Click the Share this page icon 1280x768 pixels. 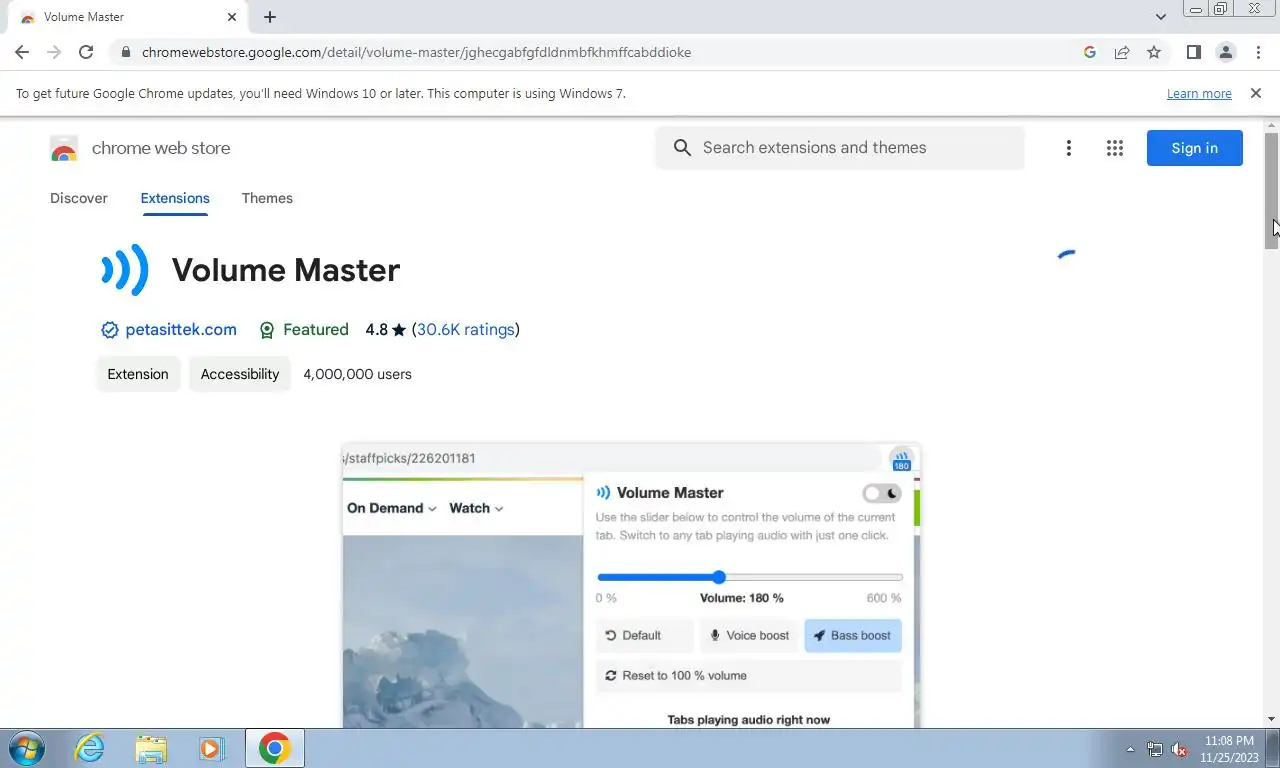click(1122, 52)
